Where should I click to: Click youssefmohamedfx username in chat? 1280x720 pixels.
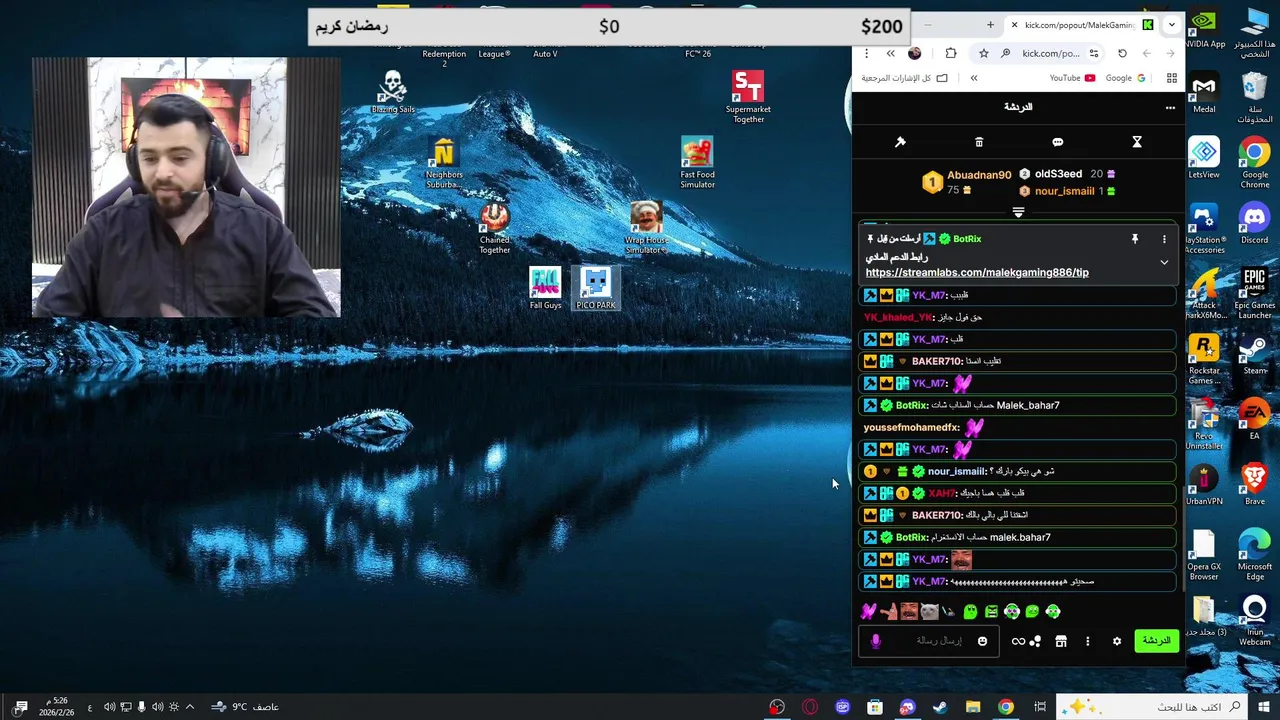911,427
